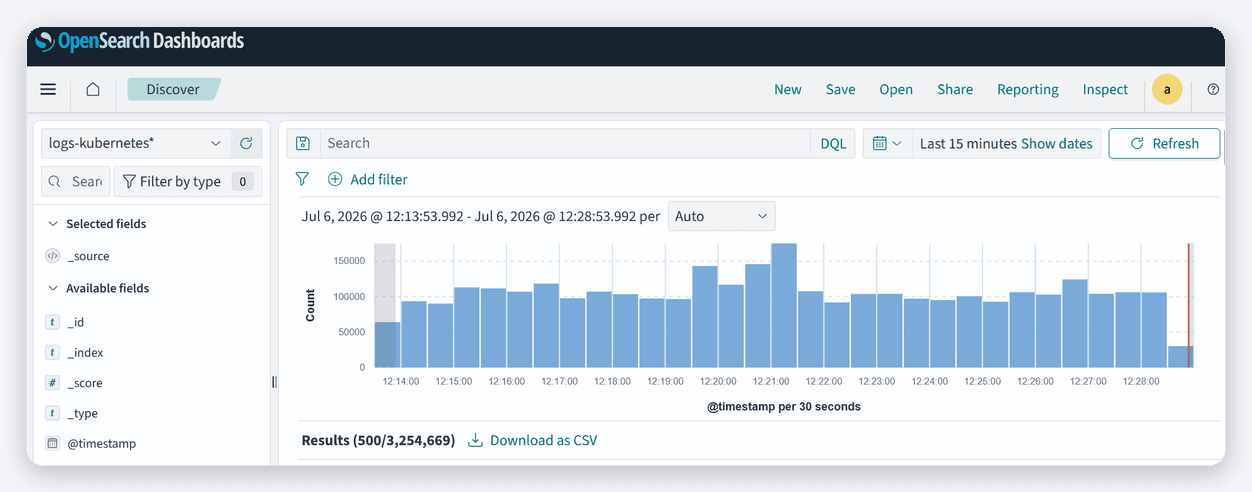1252x492 pixels.
Task: Click the Add filter plus button
Action: [367, 179]
